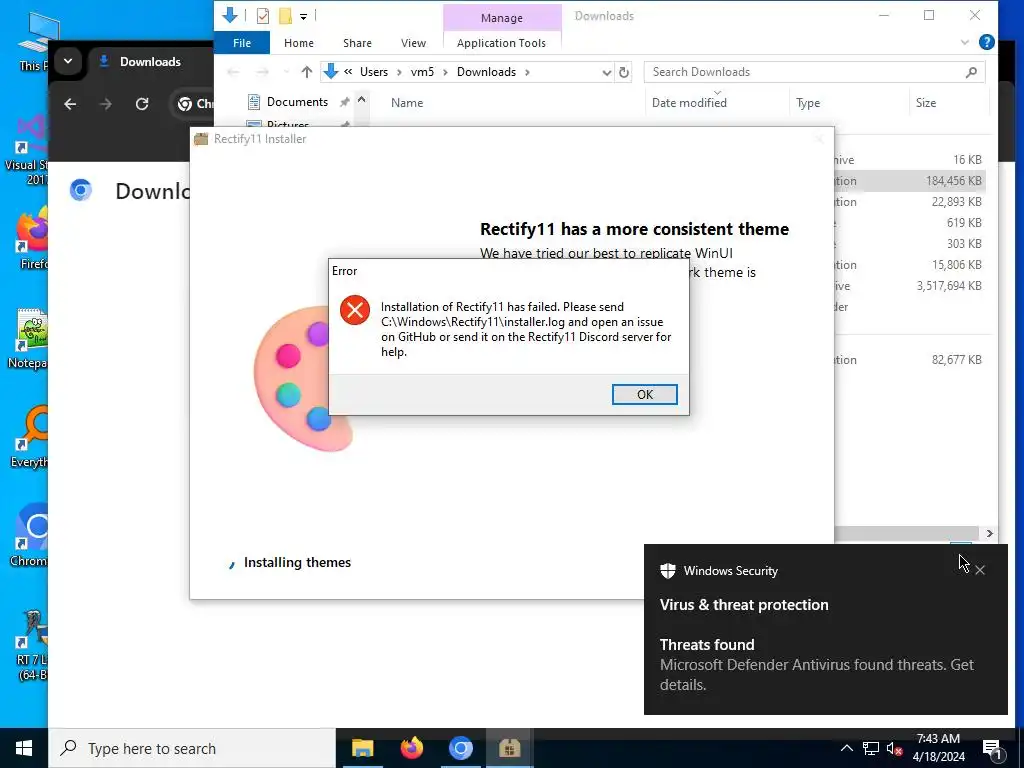
Task: Click the navigation pane scroll up arrow
Action: [361, 99]
